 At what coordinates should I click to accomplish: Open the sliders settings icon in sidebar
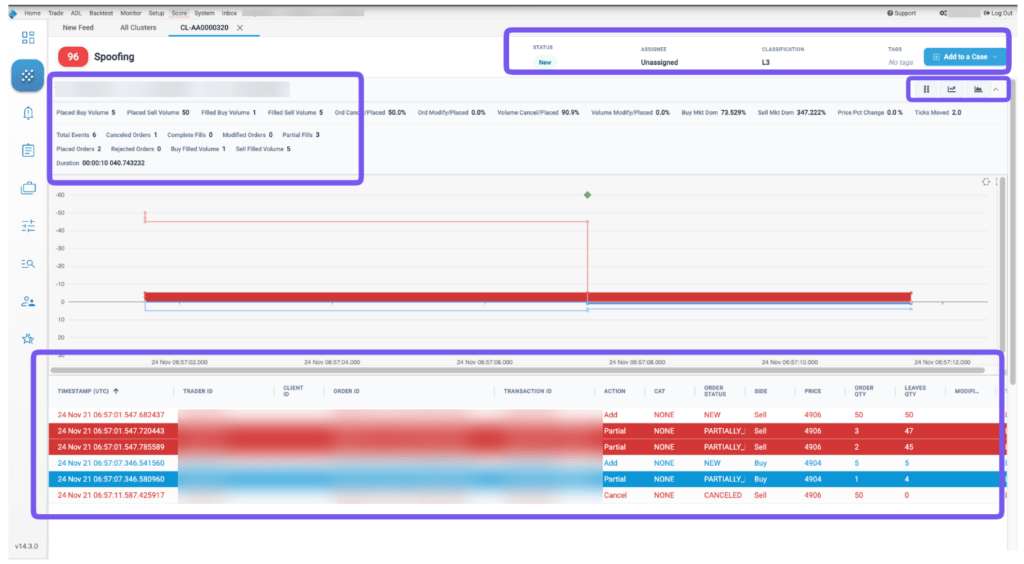click(27, 226)
